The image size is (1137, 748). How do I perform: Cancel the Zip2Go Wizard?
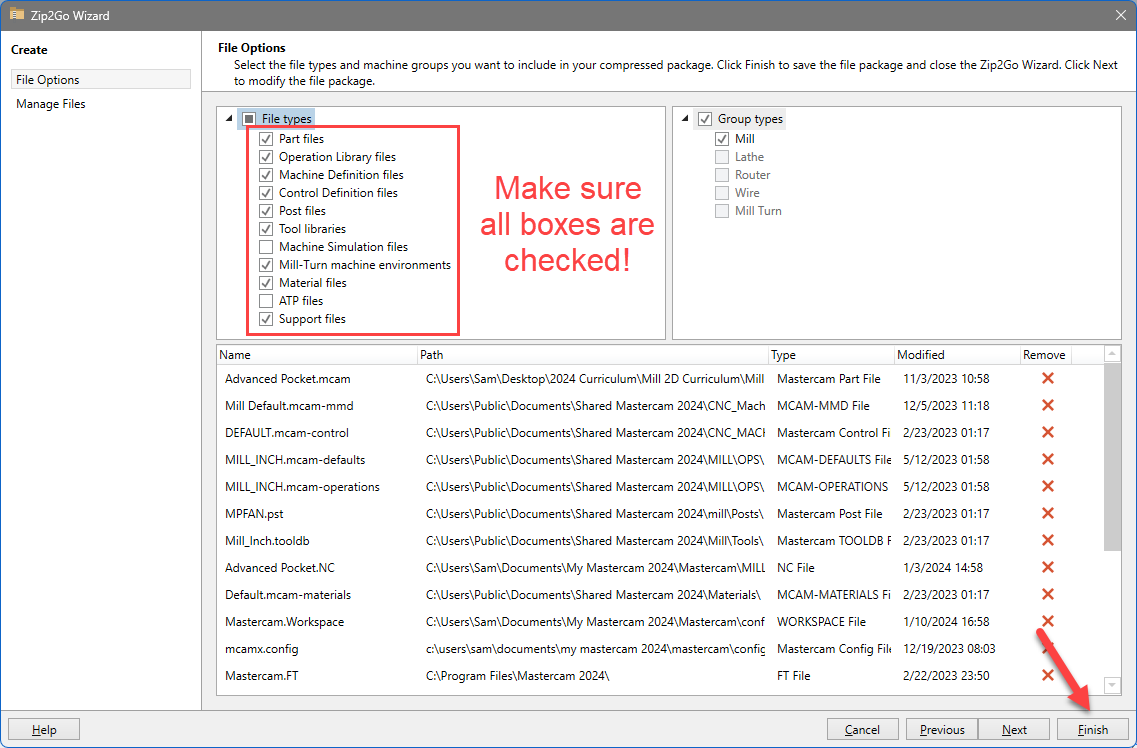(862, 729)
